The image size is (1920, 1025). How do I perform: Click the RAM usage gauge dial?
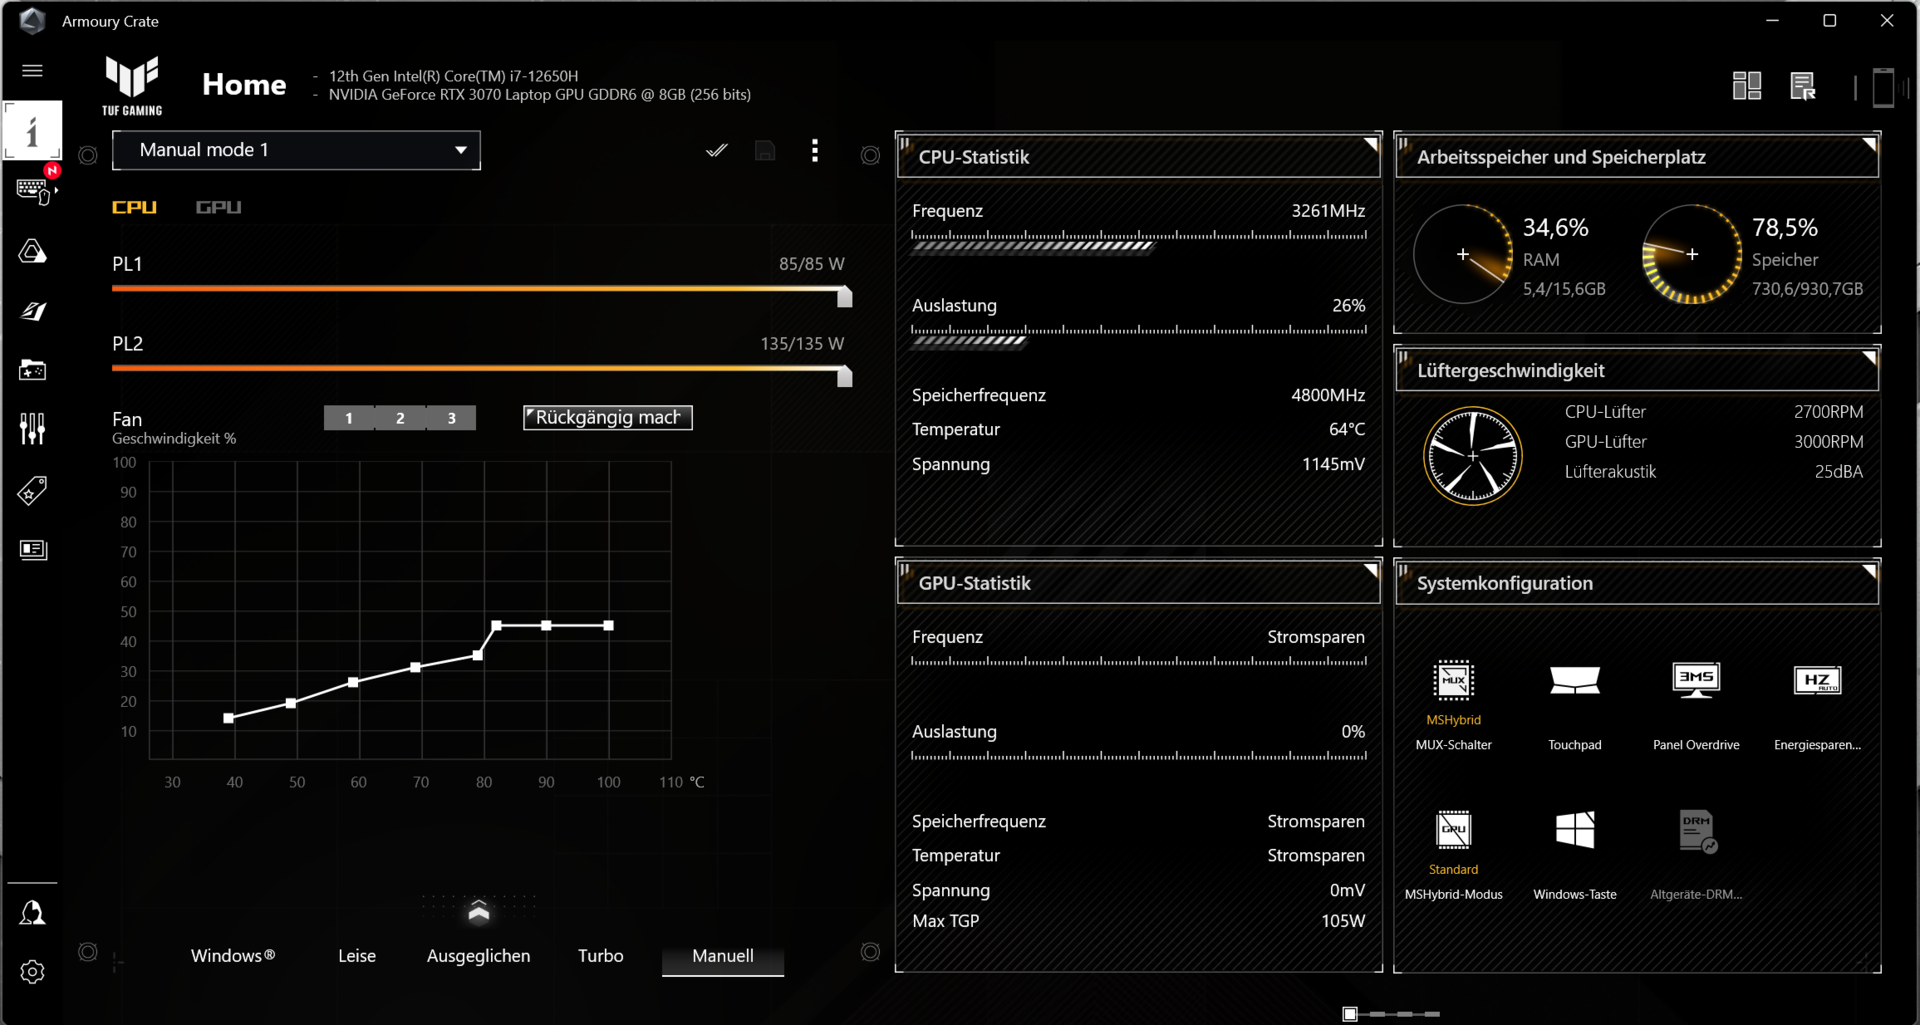tap(1462, 254)
